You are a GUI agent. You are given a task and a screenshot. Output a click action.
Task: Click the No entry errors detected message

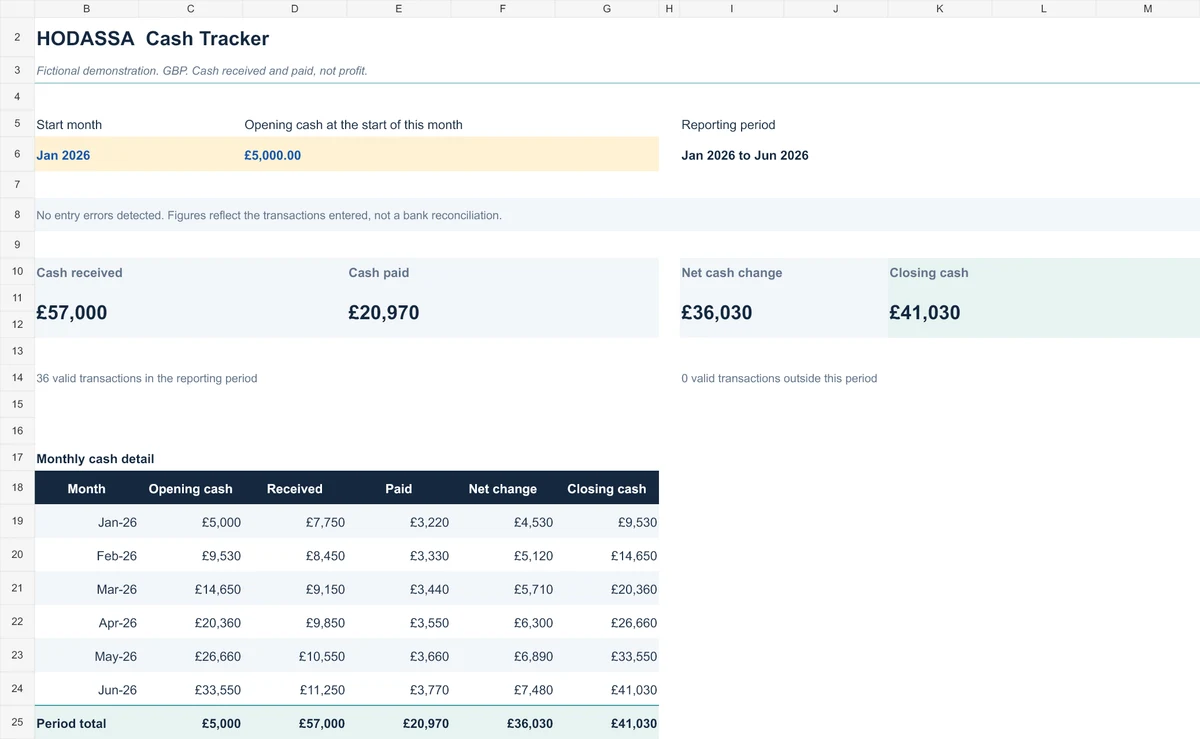click(x=269, y=215)
